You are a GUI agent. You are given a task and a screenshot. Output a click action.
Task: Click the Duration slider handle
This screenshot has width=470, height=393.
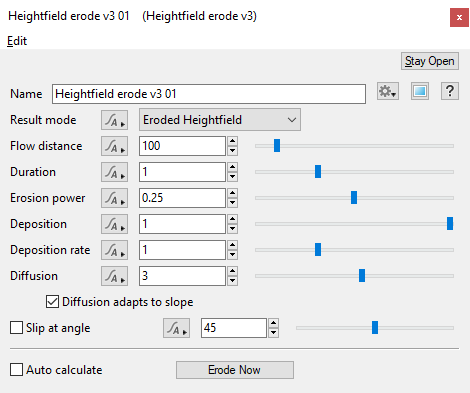[x=318, y=172]
